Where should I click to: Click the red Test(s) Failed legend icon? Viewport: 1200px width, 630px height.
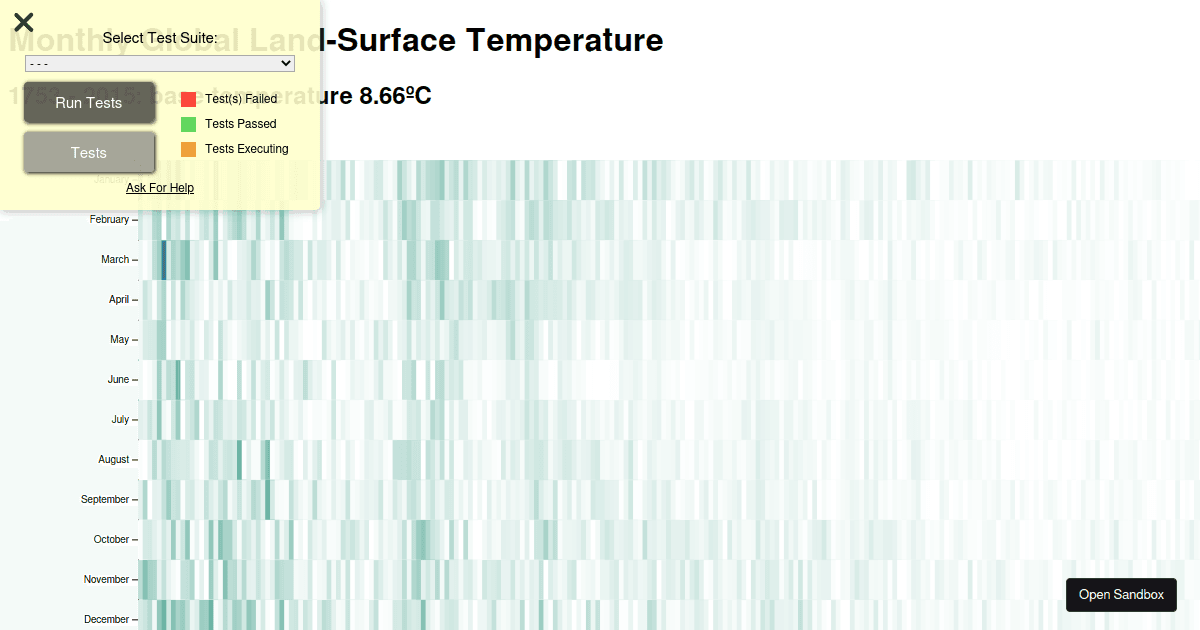click(189, 98)
